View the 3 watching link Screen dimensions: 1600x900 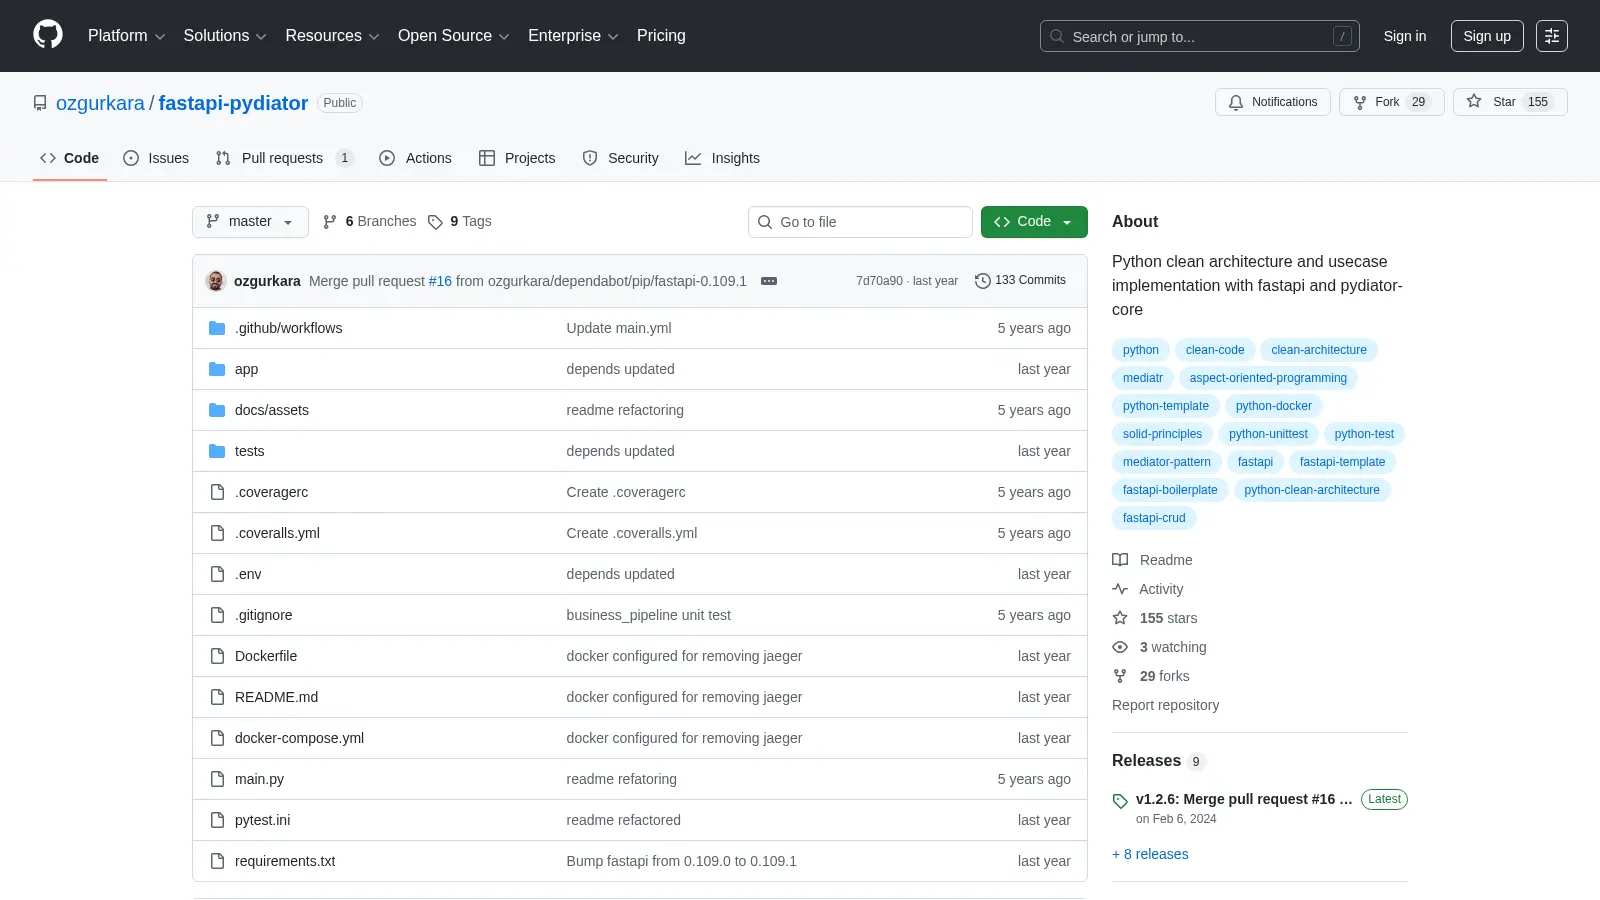click(1159, 647)
